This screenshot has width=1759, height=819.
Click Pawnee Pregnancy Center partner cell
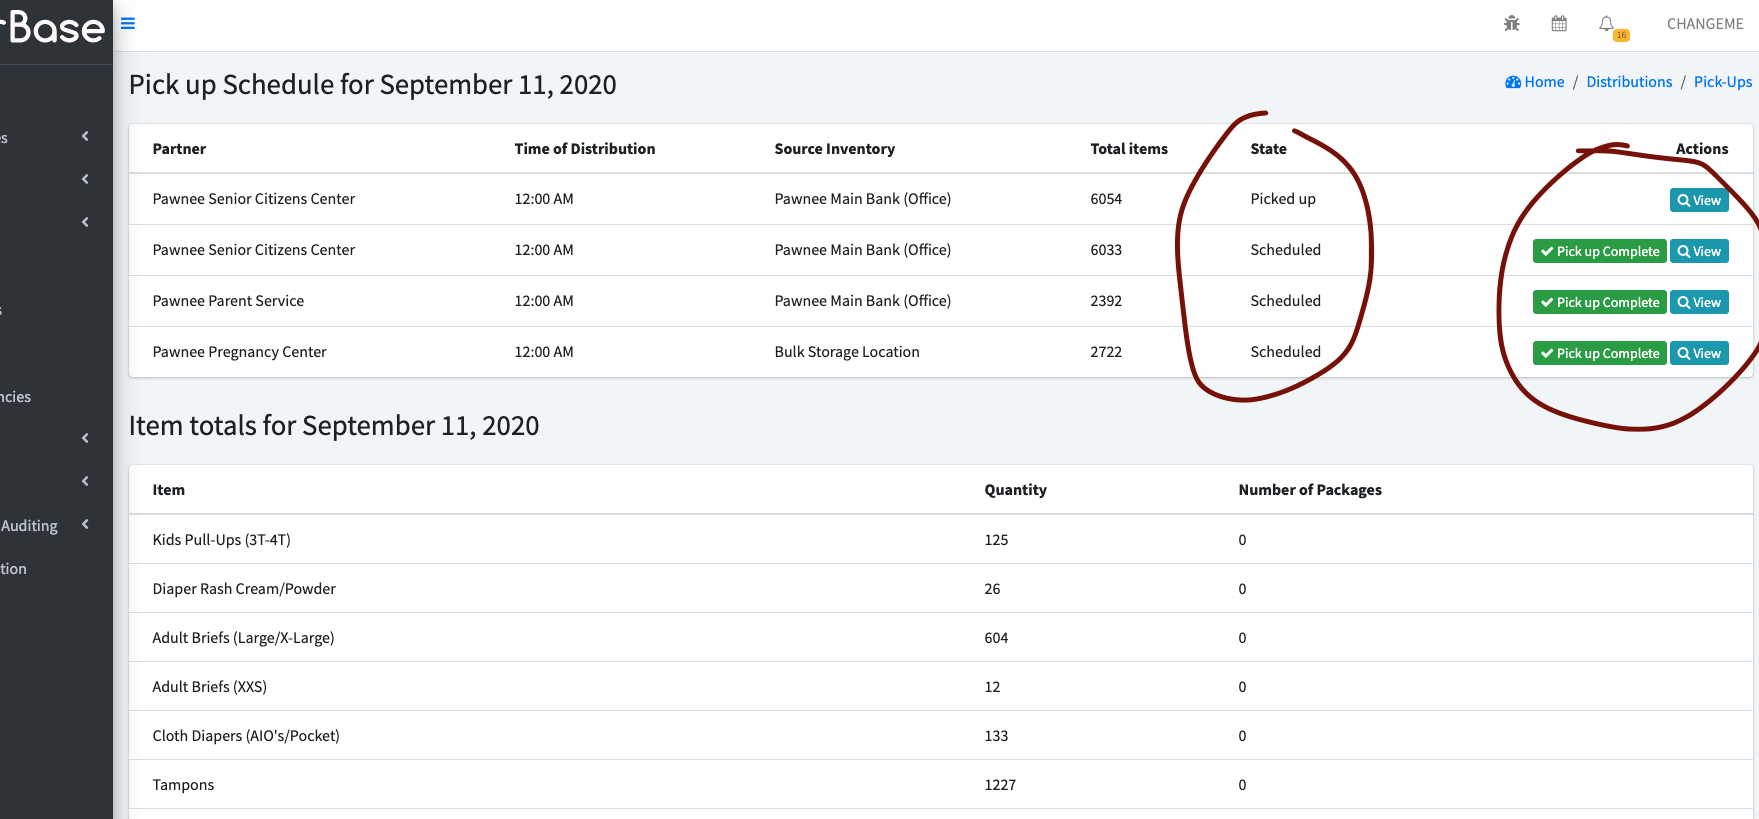click(x=239, y=352)
